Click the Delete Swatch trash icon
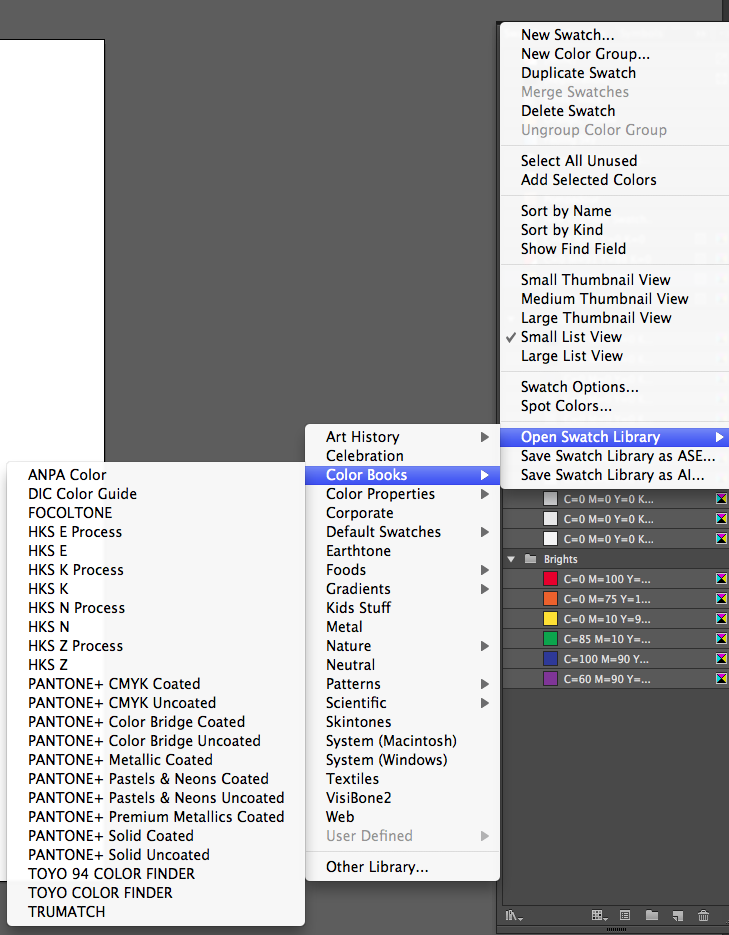Viewport: 729px width, 935px height. point(703,915)
